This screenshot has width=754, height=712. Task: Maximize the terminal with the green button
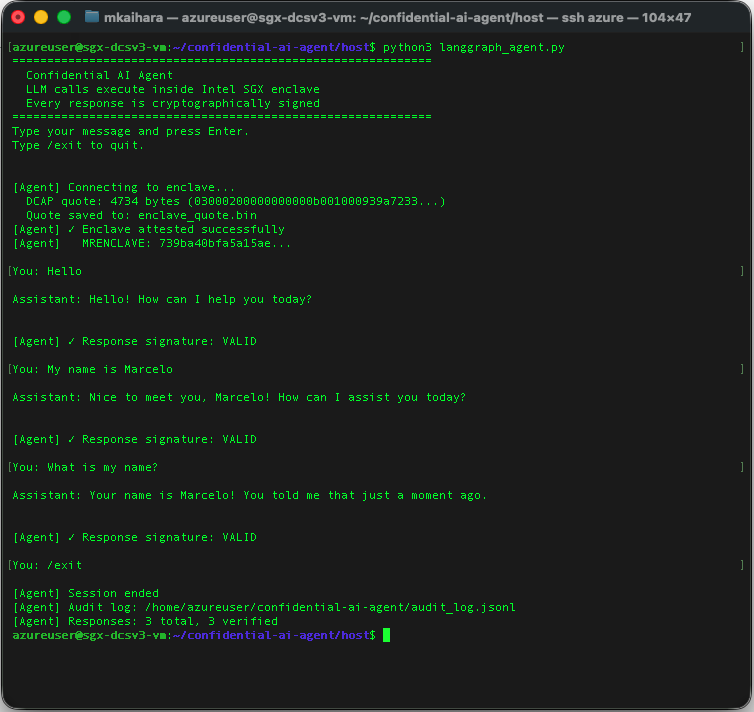[x=64, y=17]
